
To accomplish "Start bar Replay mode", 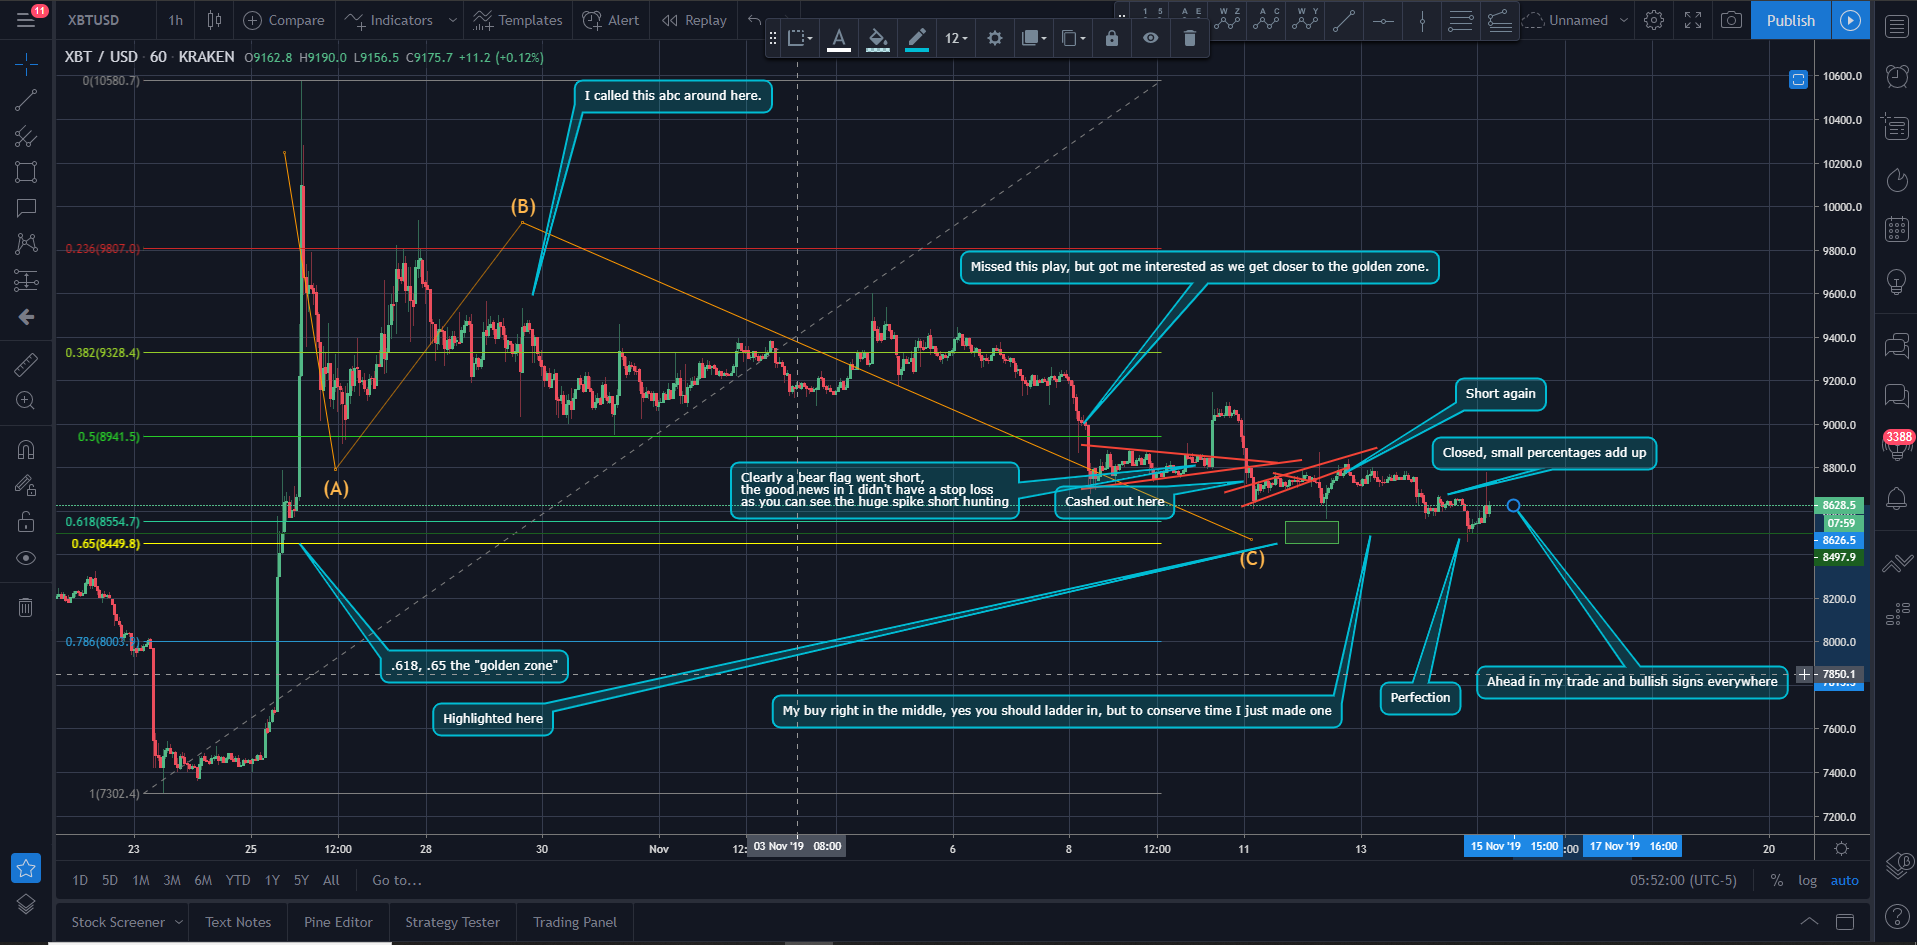I will (694, 20).
